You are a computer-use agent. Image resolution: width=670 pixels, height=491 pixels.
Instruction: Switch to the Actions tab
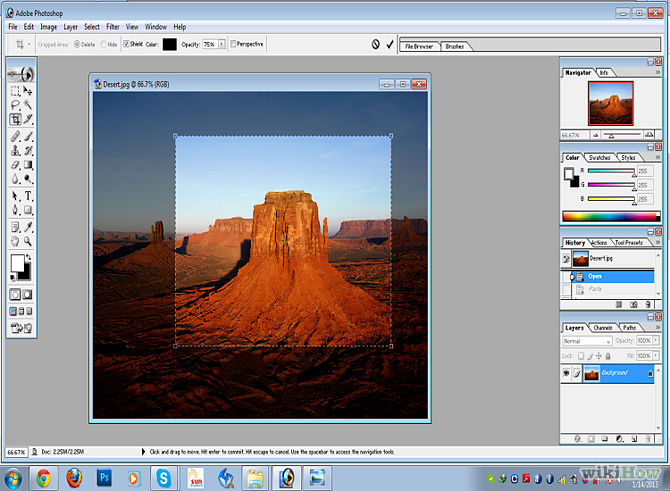click(599, 243)
